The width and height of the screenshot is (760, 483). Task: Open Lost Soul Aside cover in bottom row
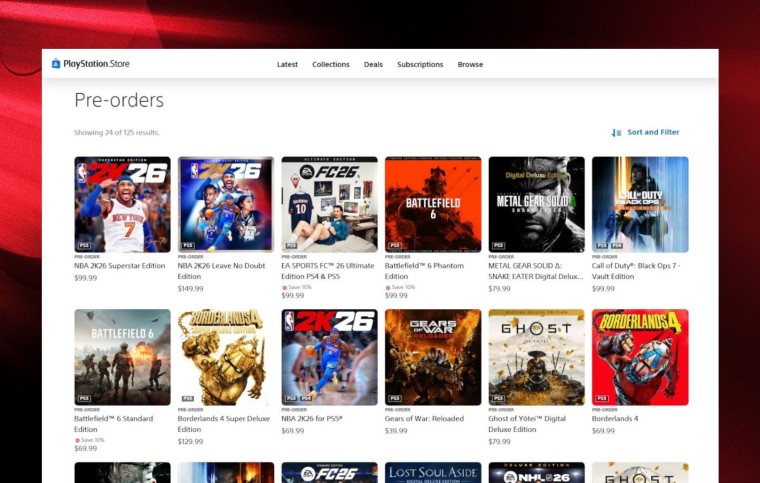[x=433, y=472]
